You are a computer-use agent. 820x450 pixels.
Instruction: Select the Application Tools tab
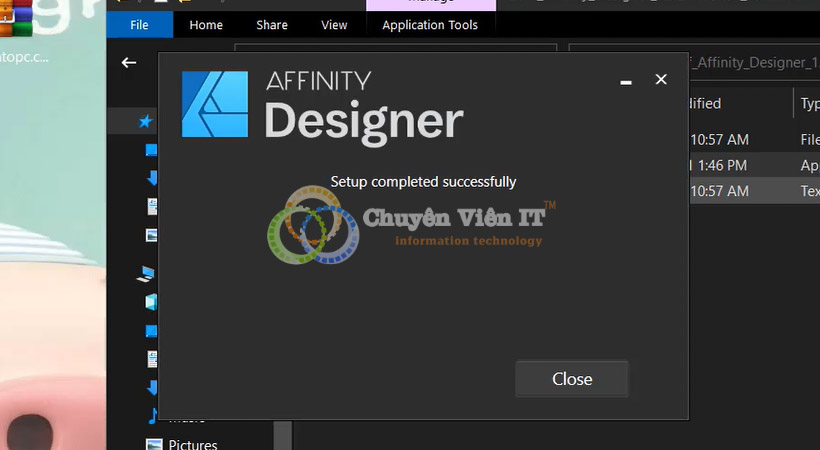tap(430, 25)
